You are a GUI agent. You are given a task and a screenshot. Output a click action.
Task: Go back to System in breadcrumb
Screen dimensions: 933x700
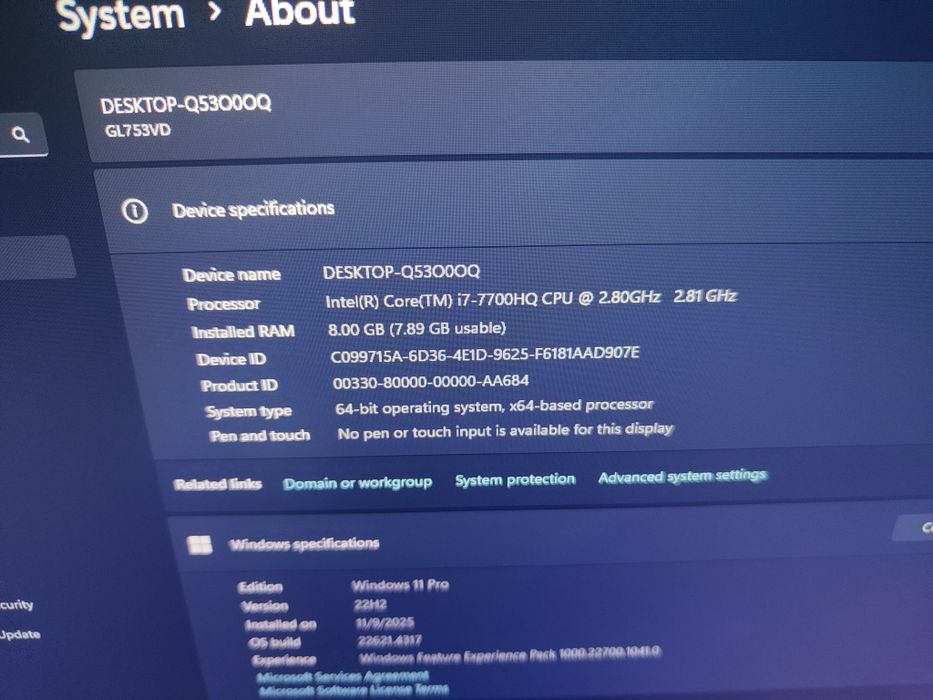click(121, 15)
